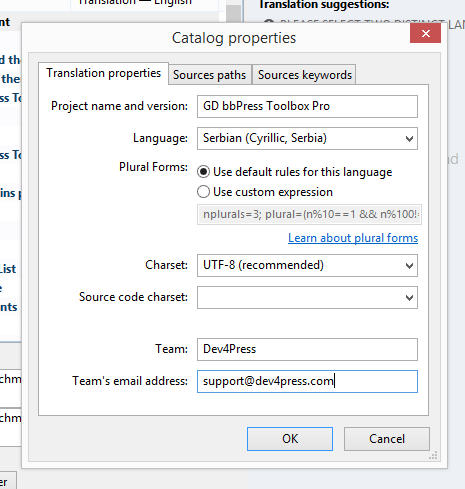Confirm the dialog with OK
Screen dimensions: 465x489
[290, 439]
